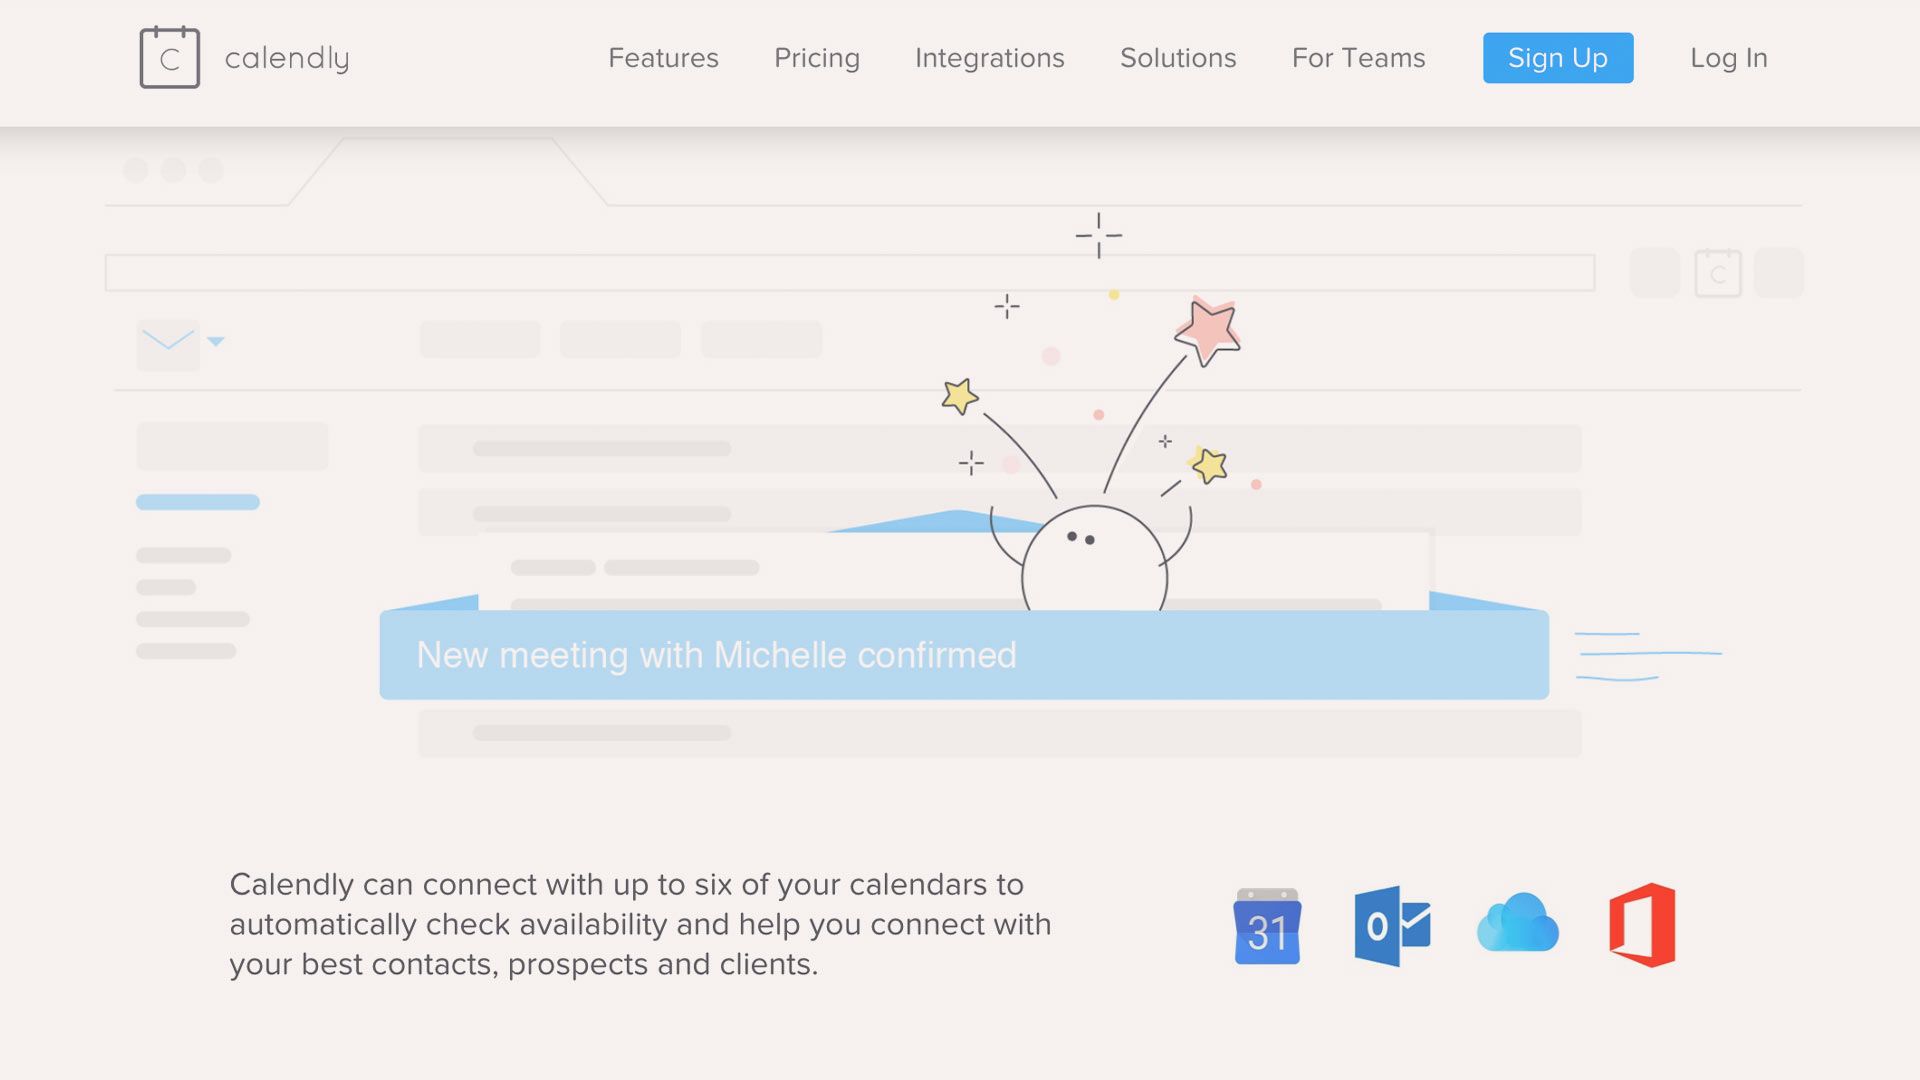
Task: Select the For Teams tab
Action: (1358, 57)
